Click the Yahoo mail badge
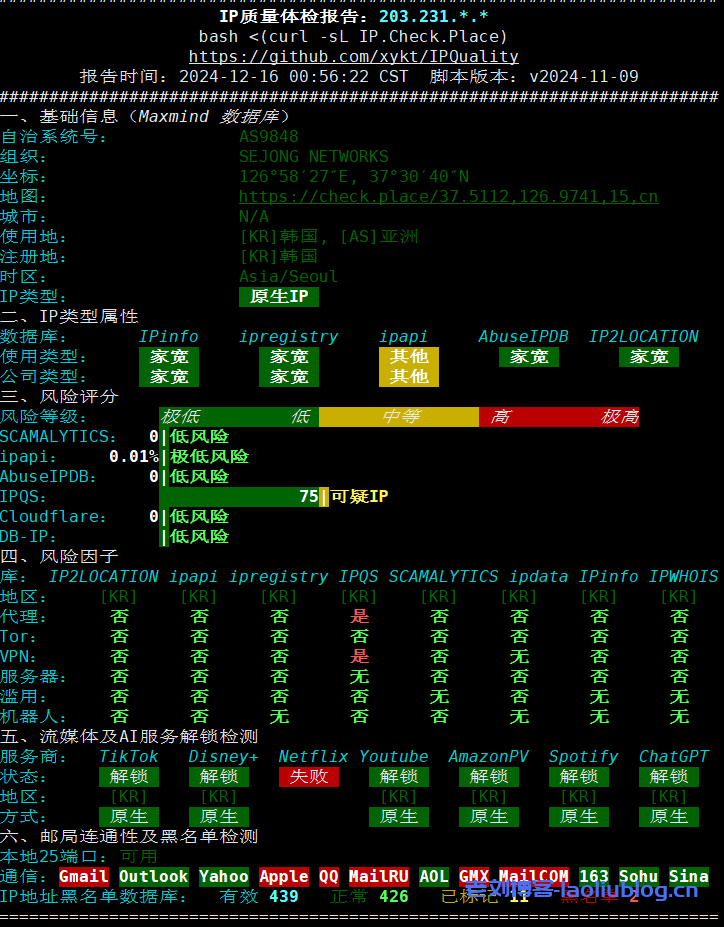 pos(223,876)
